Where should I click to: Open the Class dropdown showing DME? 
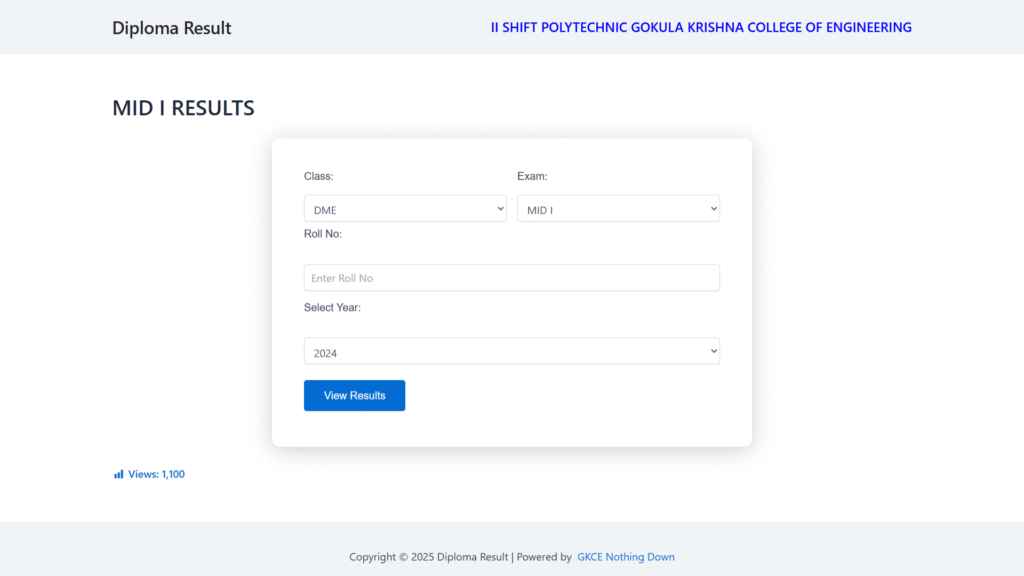pyautogui.click(x=404, y=210)
